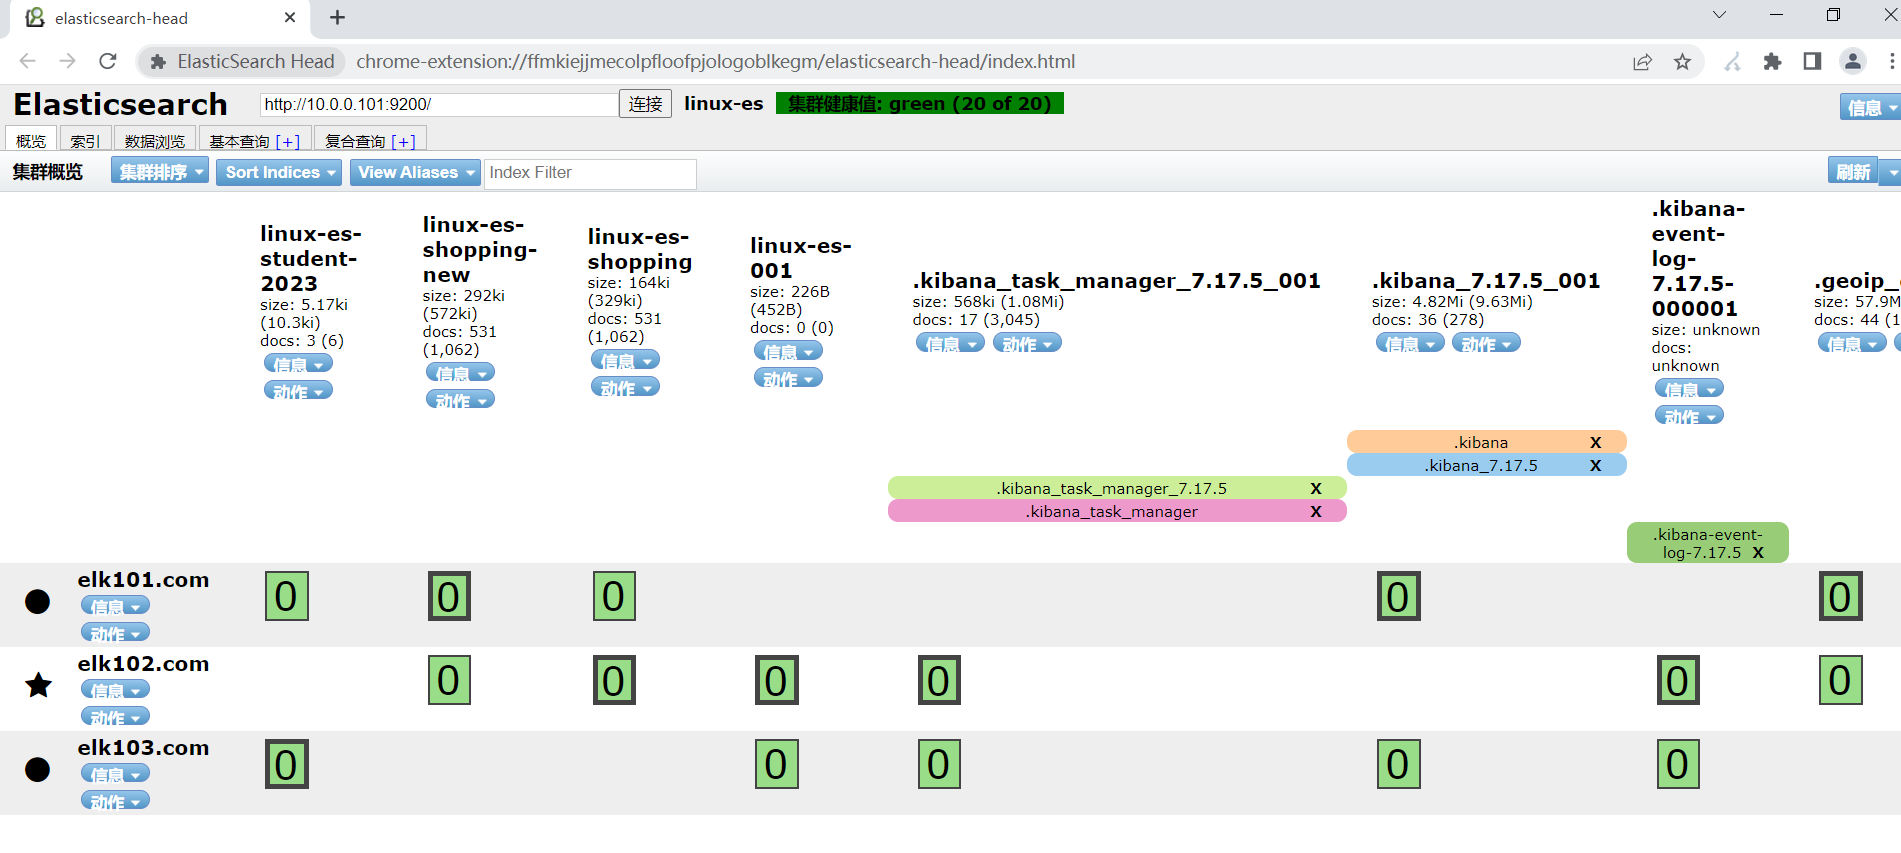The height and width of the screenshot is (853, 1901).
Task: Open the top-right 信息 menu in the header
Action: pos(1870,107)
